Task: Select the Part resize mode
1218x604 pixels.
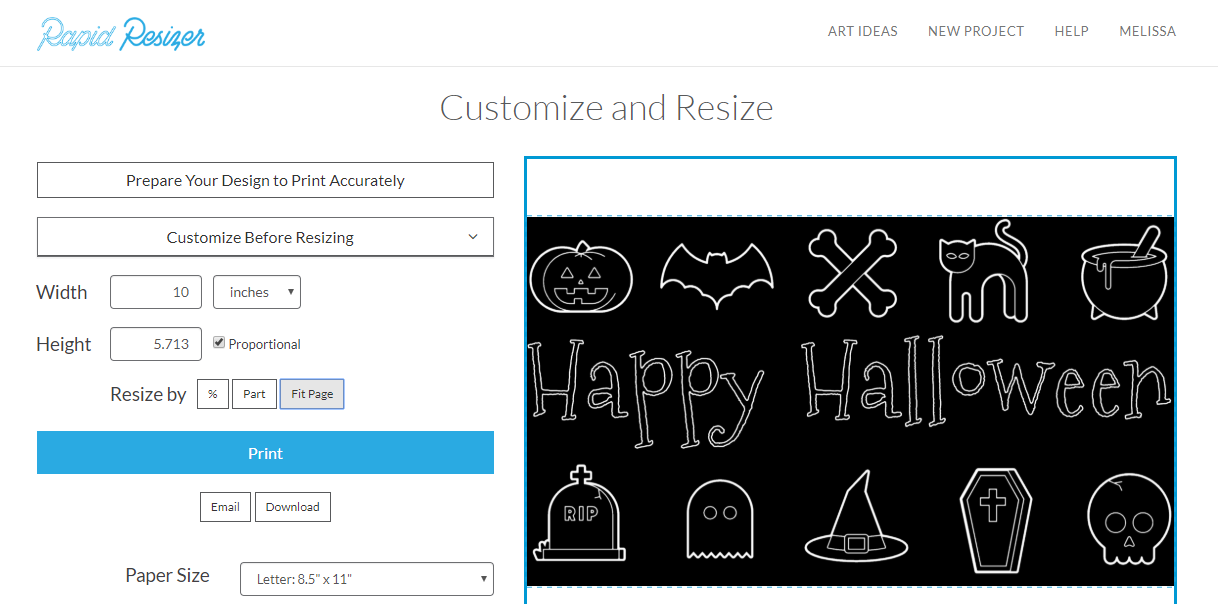Action: tap(254, 393)
